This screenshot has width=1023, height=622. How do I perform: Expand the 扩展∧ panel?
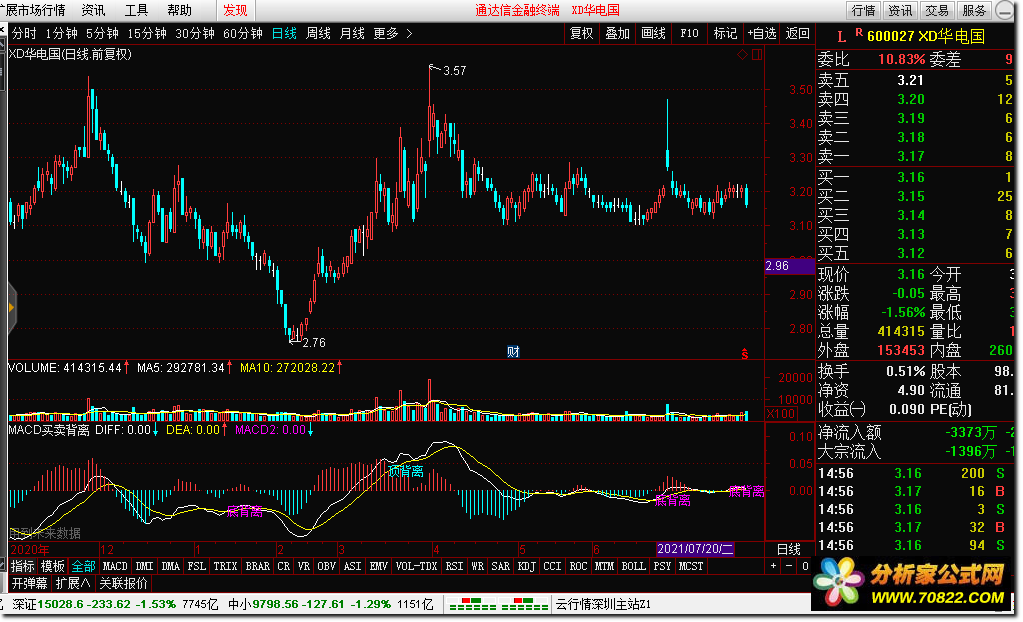(x=72, y=583)
